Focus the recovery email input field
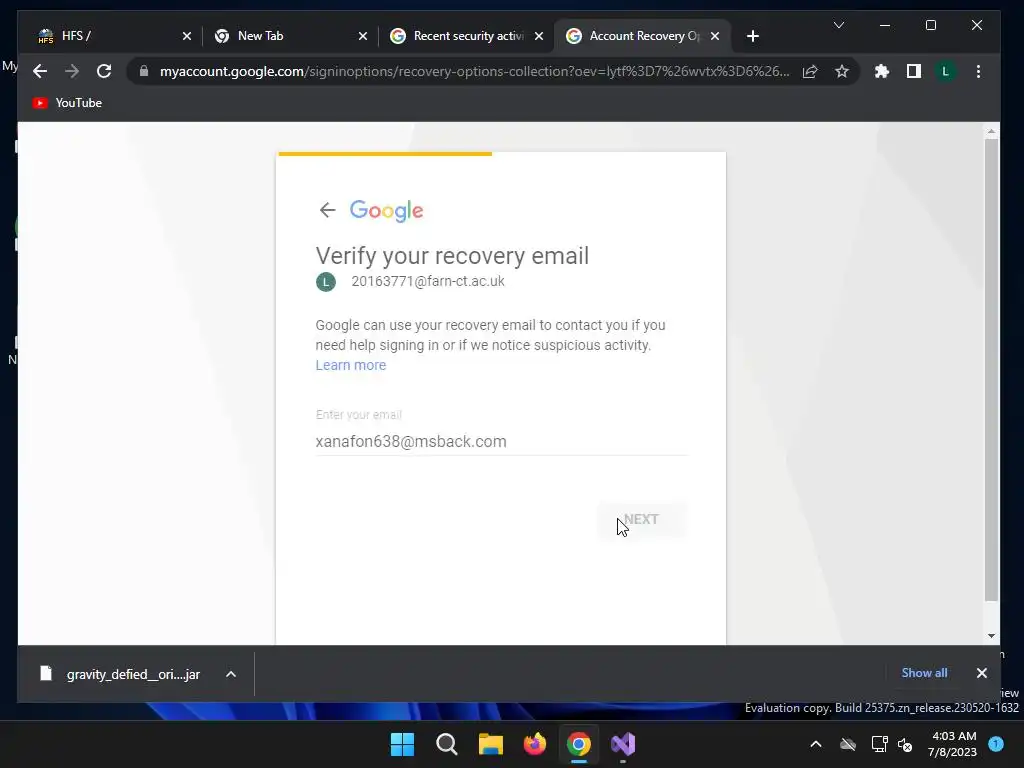Screen dimensions: 1024x768 502,441
